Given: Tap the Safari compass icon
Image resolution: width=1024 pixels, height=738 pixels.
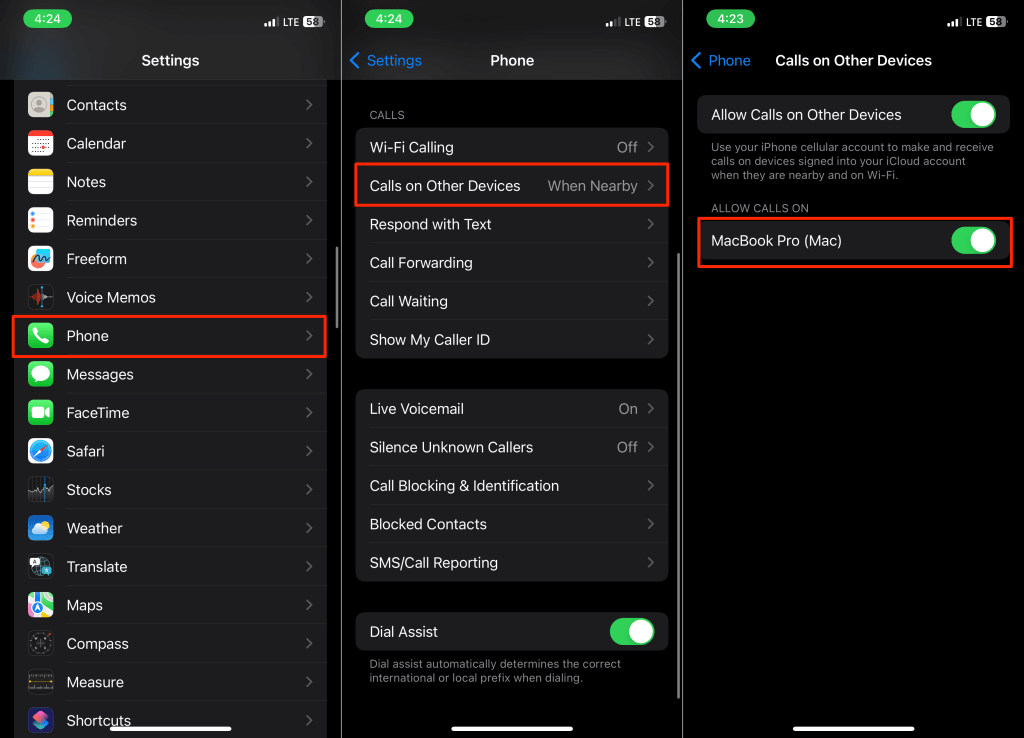Looking at the screenshot, I should coord(40,451).
